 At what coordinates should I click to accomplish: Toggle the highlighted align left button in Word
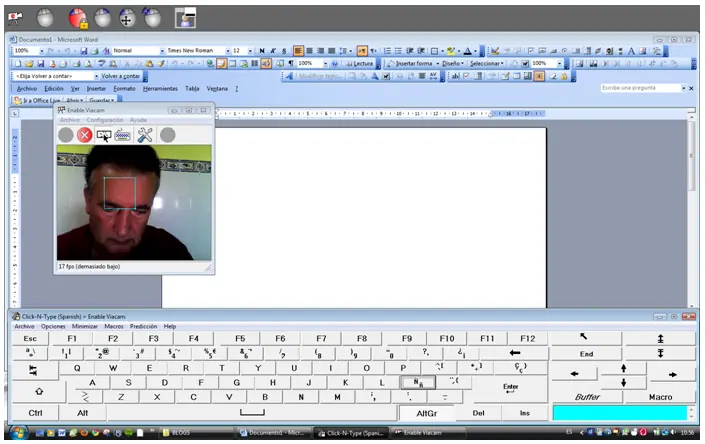[298, 51]
